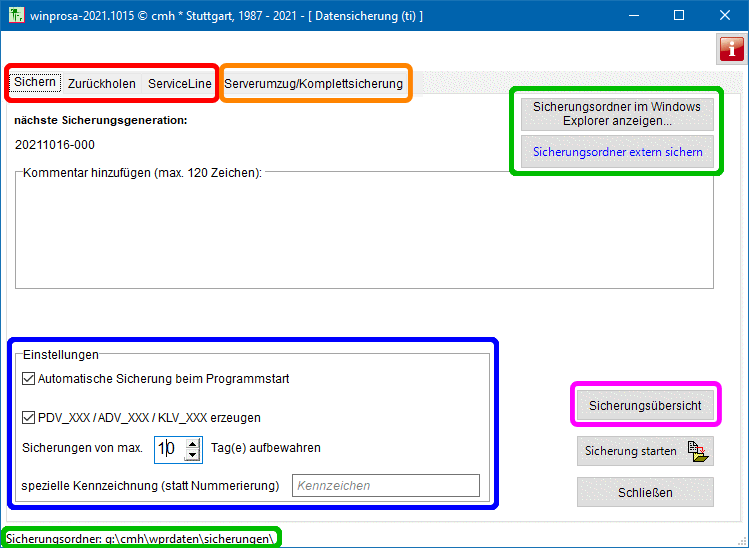The height and width of the screenshot is (548, 749).
Task: Click the Sicherungsordner path in status bar
Action: 140,538
